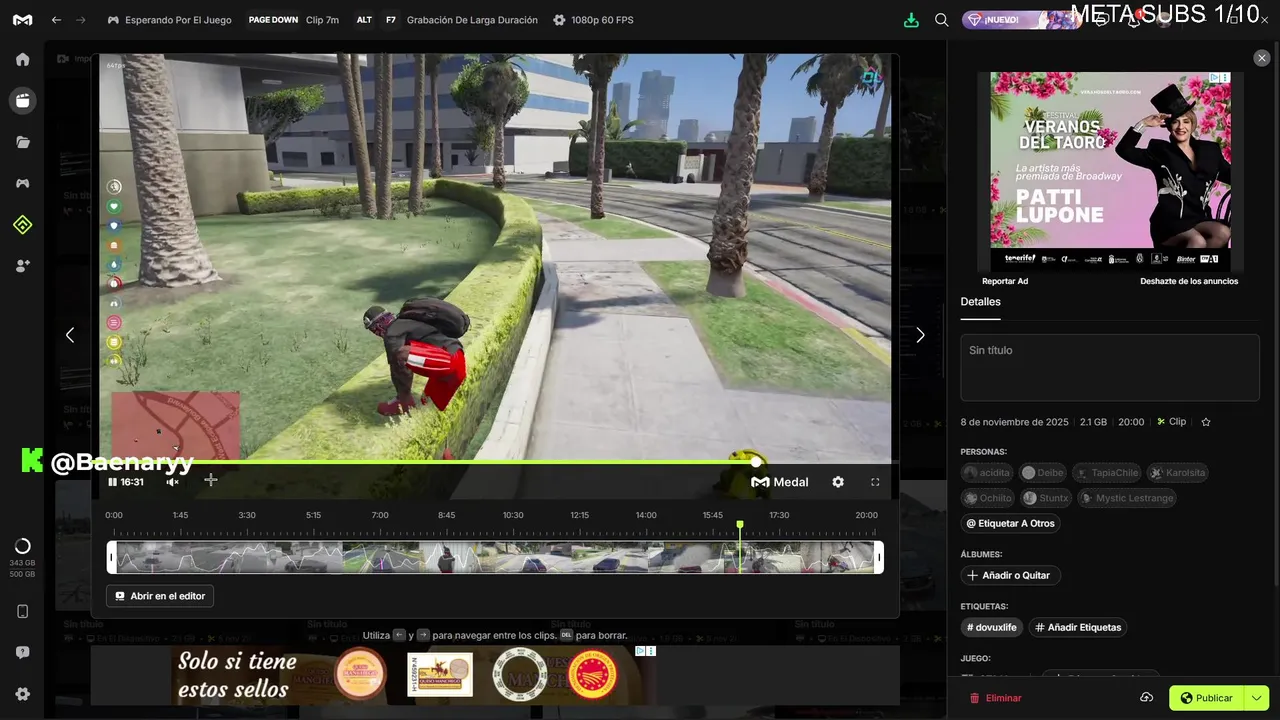Open the Medal home sidebar icon
Screen dimensions: 1280x720
tap(22, 59)
